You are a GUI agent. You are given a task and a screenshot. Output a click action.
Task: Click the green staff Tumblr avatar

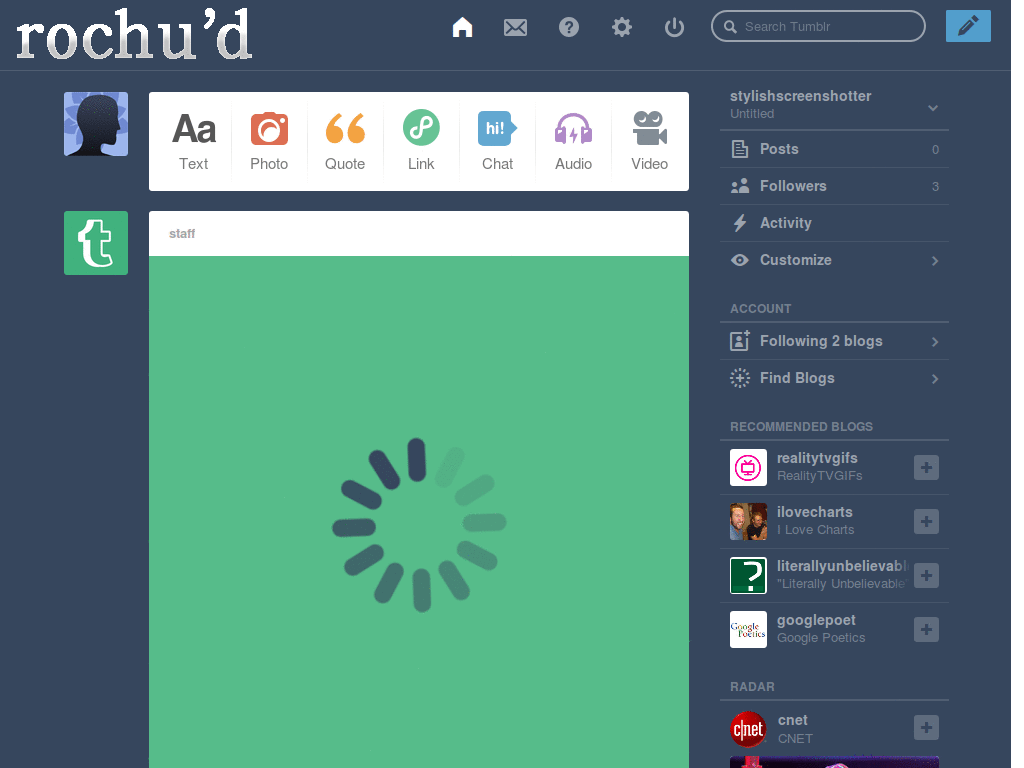click(x=96, y=243)
